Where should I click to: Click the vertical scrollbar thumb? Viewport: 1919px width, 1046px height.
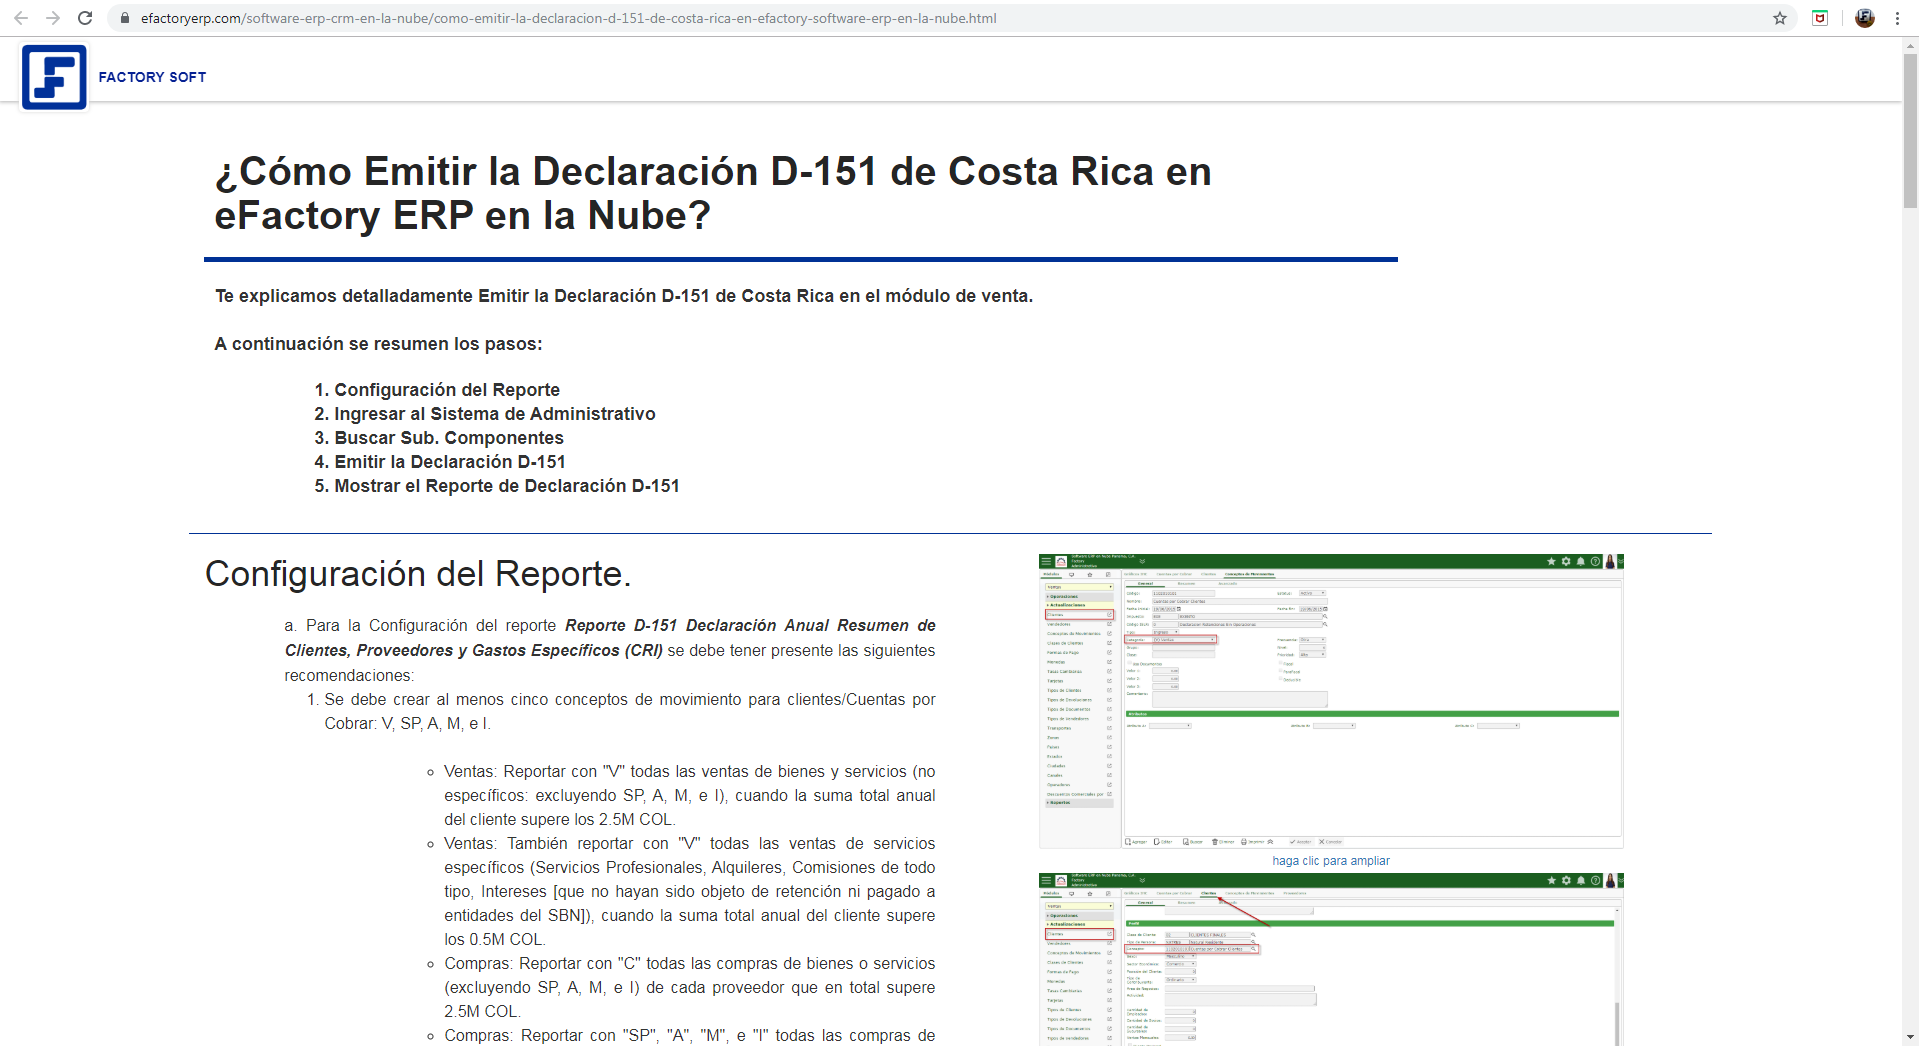pyautogui.click(x=1910, y=130)
